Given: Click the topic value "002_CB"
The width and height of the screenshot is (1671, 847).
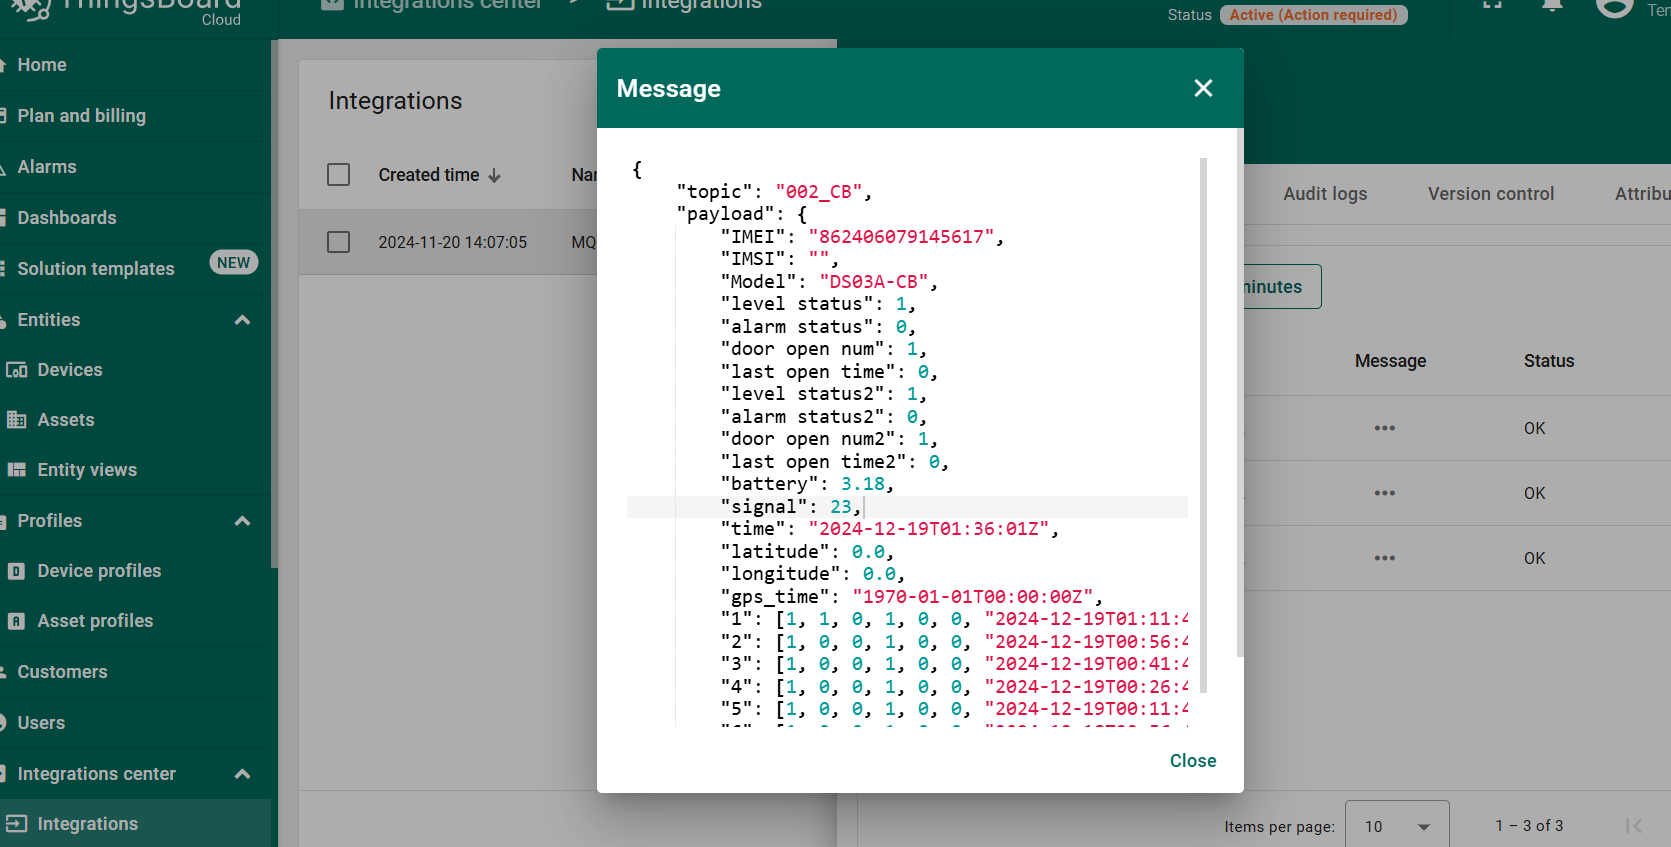Looking at the screenshot, I should [818, 192].
